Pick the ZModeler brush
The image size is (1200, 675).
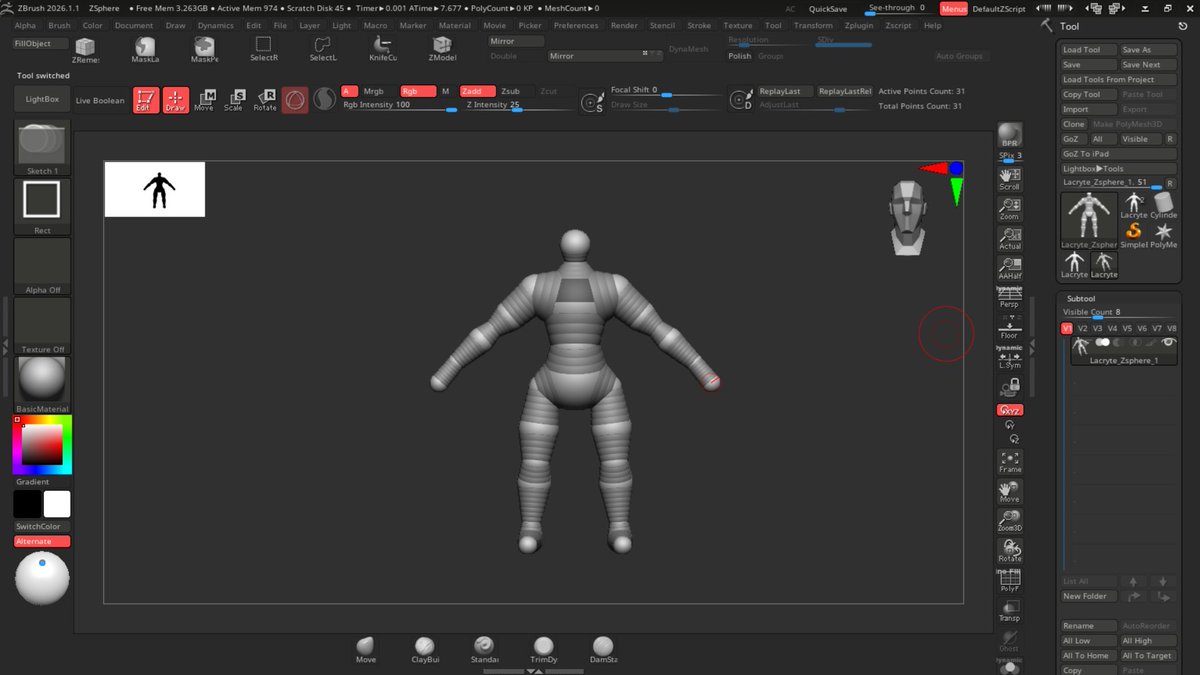[x=442, y=49]
